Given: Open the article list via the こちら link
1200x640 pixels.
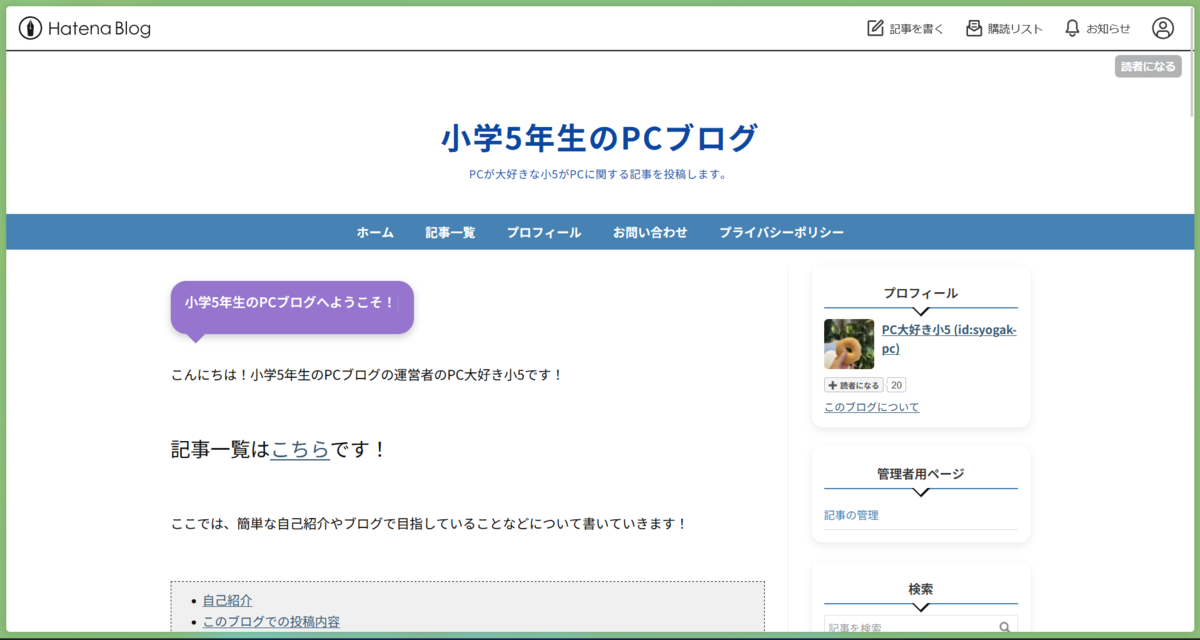Looking at the screenshot, I should 299,449.
